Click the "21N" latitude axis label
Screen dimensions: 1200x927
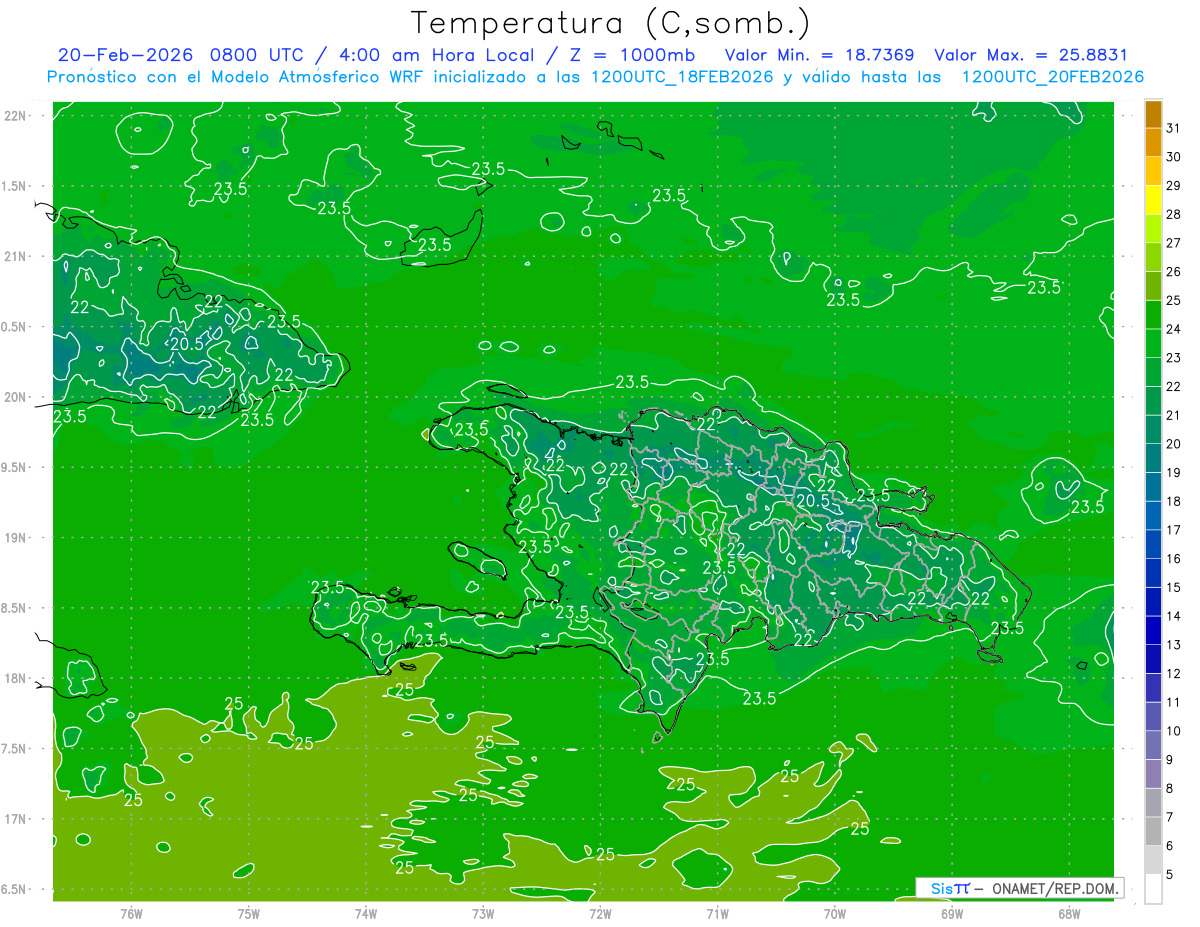[15, 256]
